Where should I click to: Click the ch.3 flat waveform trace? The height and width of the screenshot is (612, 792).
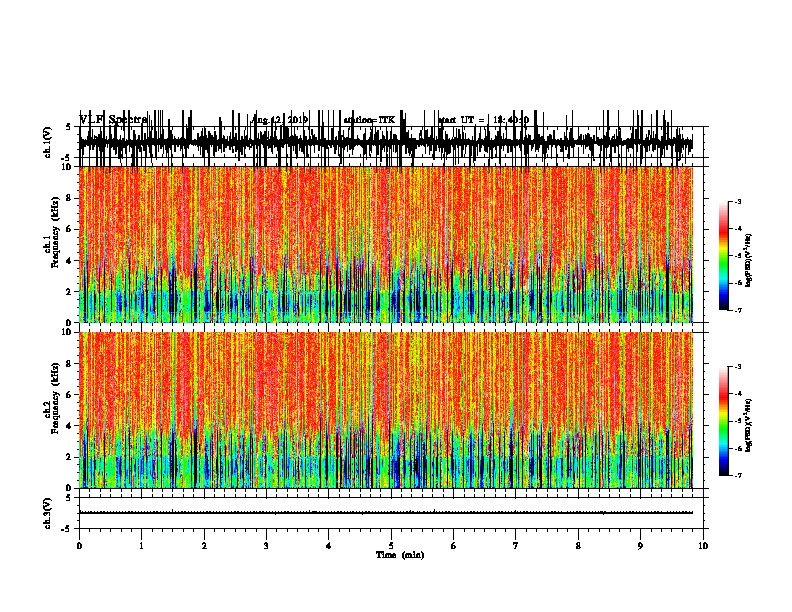click(386, 513)
